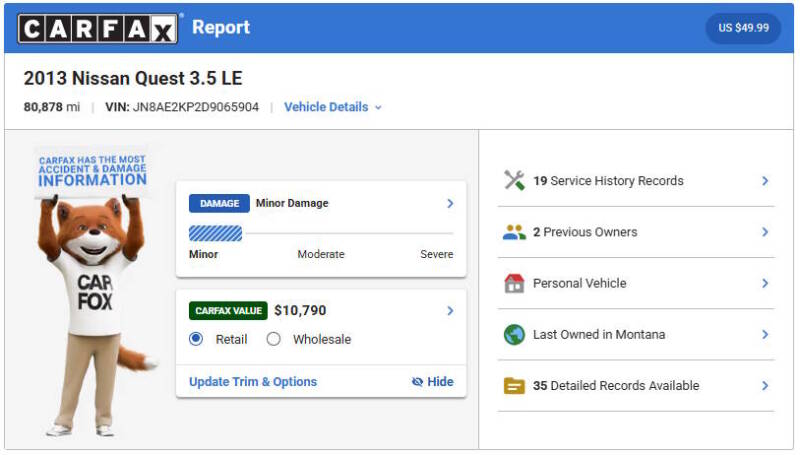Open chevron for Personal Vehicle
This screenshot has height=455, width=800.
(765, 283)
